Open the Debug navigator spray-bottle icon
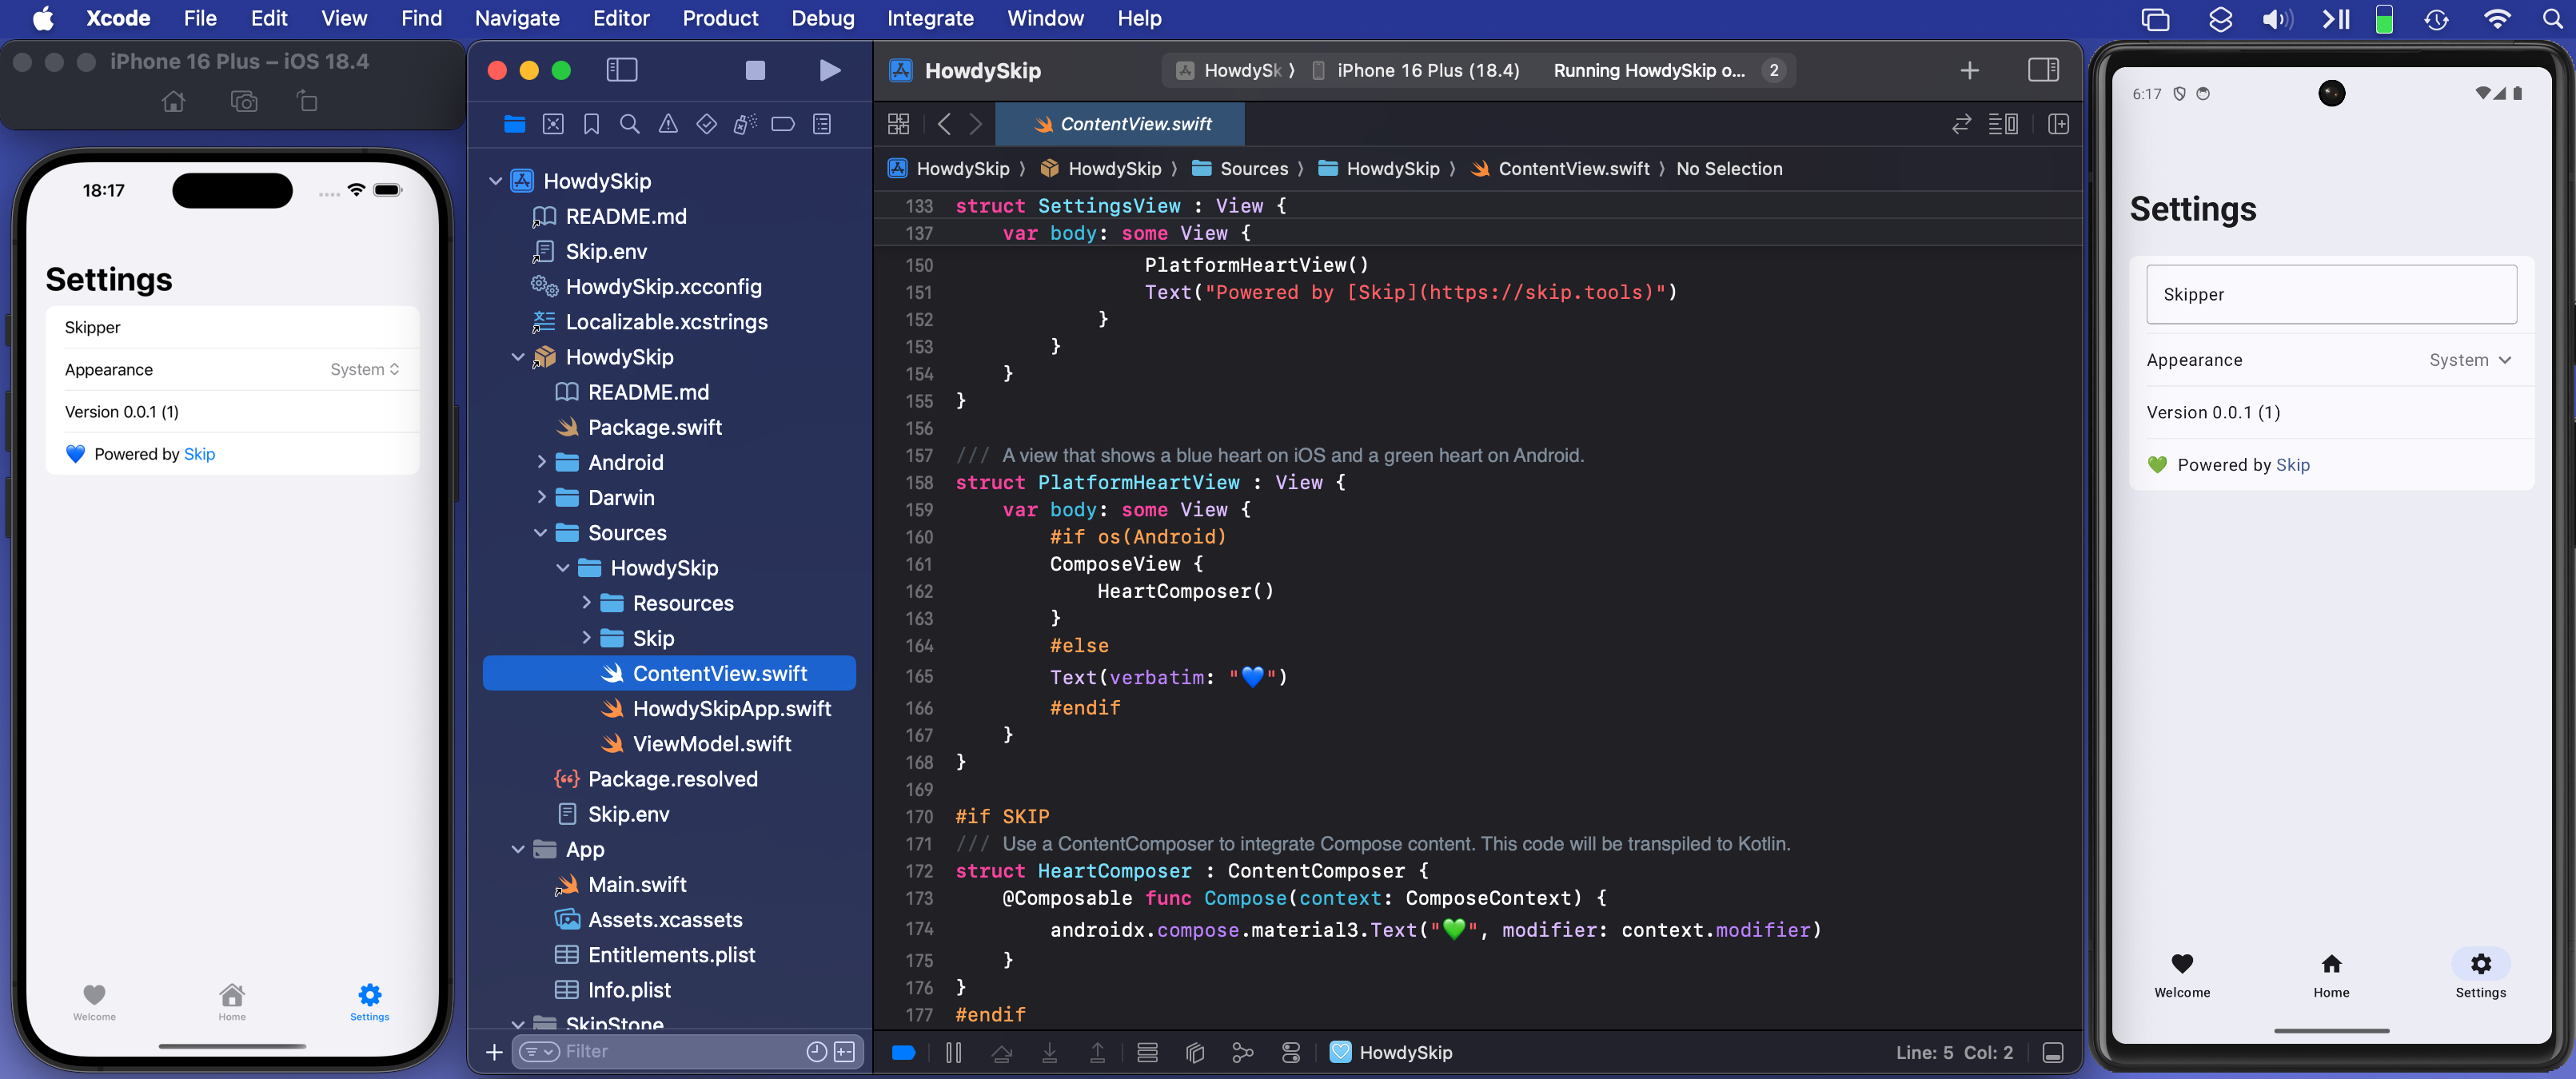 coord(744,124)
